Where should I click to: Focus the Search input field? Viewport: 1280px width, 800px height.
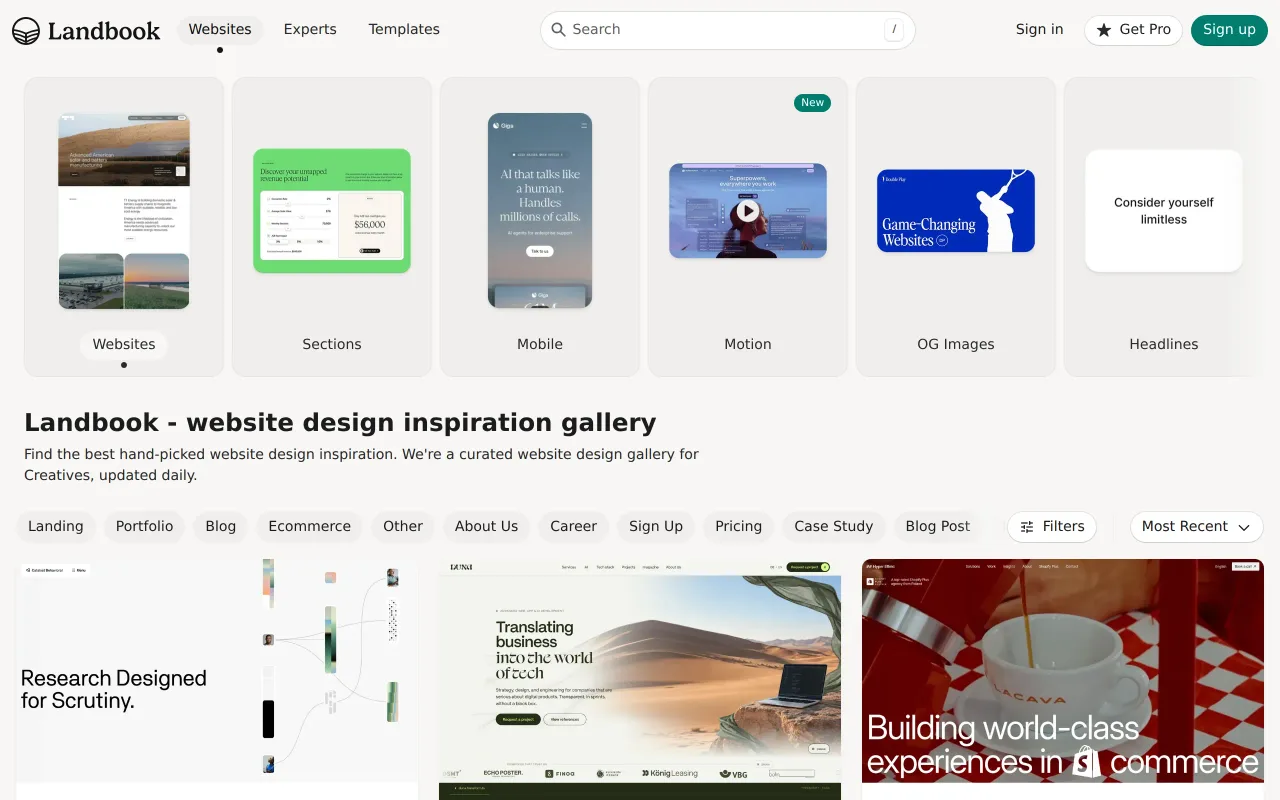tap(728, 30)
